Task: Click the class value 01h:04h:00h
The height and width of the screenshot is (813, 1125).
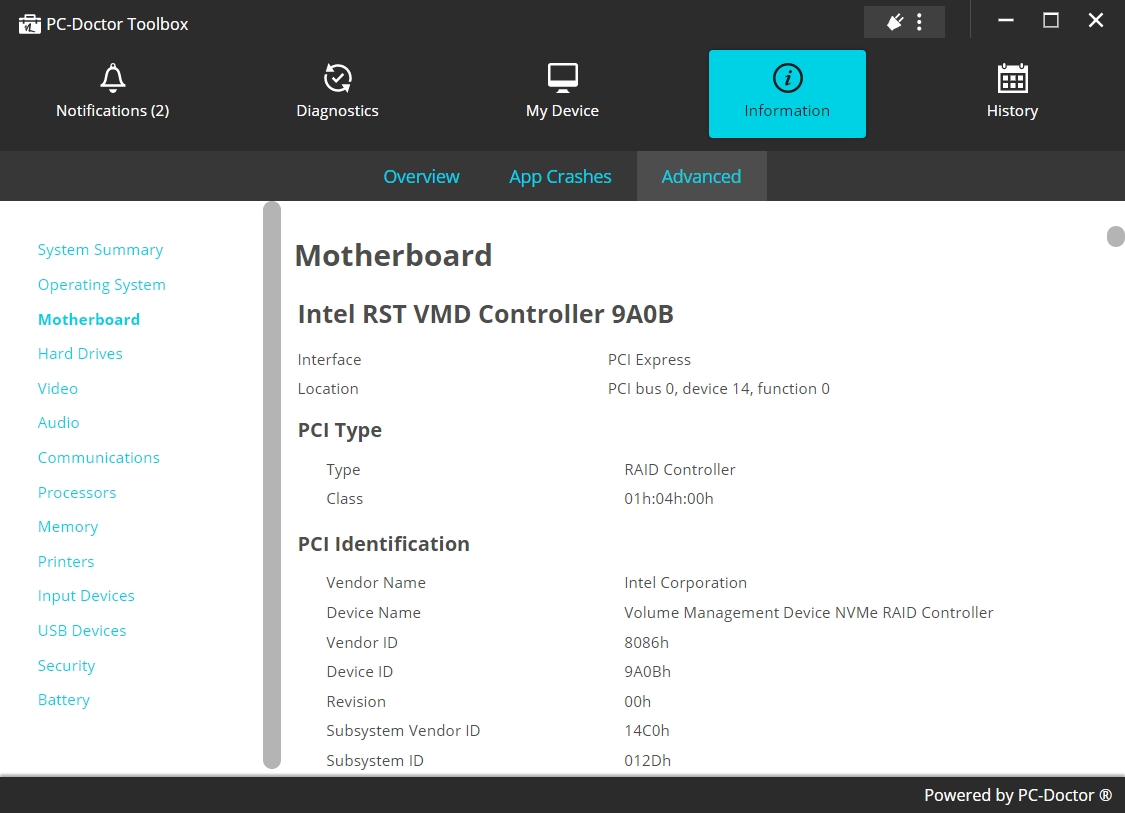Action: (669, 499)
